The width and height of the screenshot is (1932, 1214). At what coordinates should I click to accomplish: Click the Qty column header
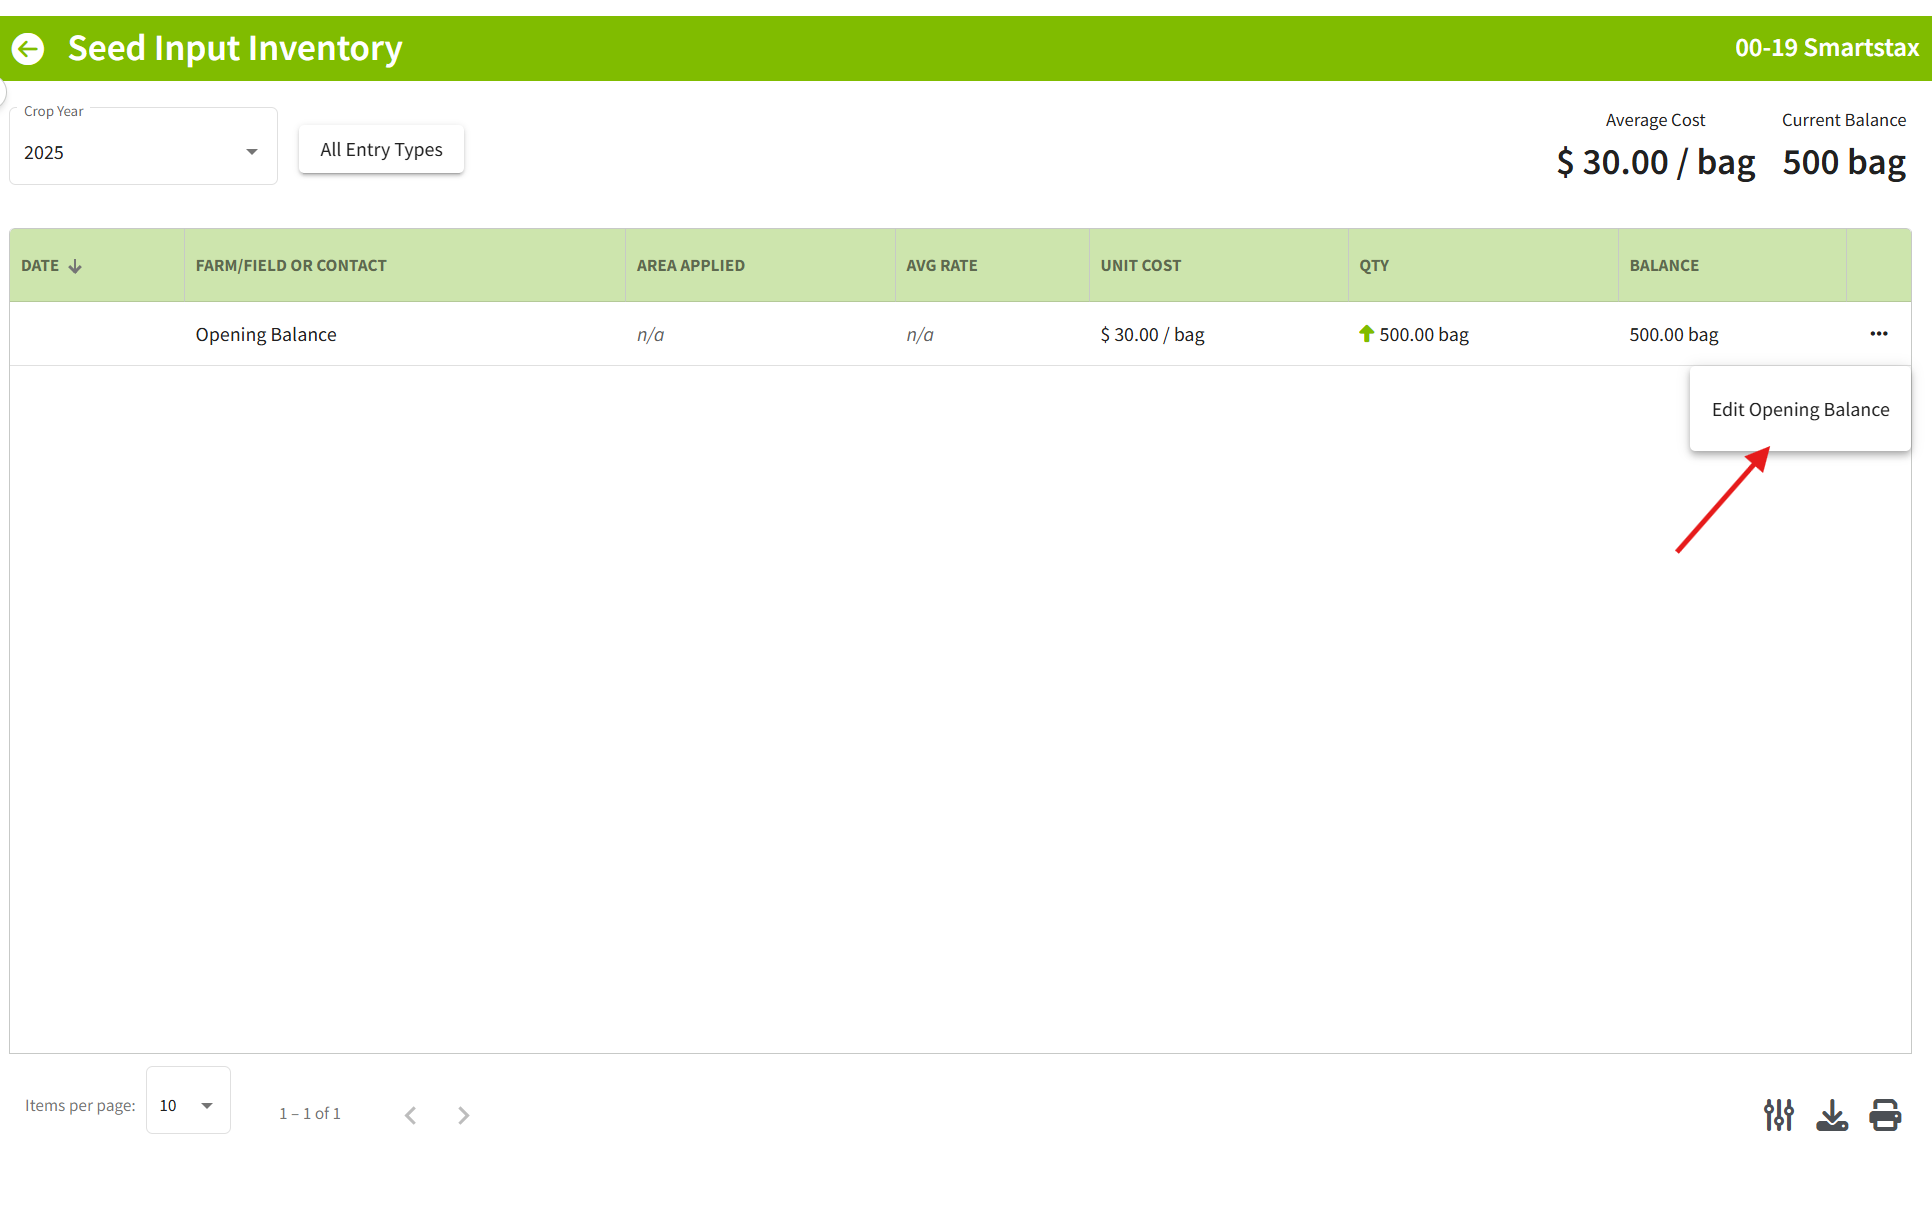(1373, 266)
